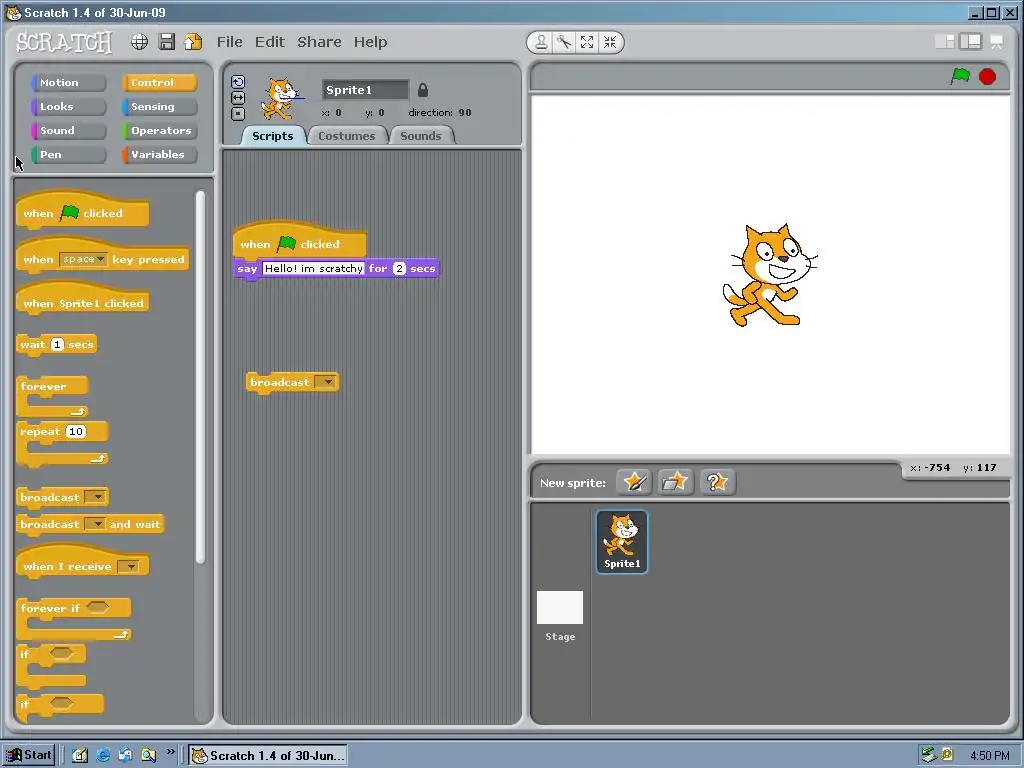The image size is (1024, 768).
Task: Open the Windows Start menu
Action: click(x=28, y=756)
